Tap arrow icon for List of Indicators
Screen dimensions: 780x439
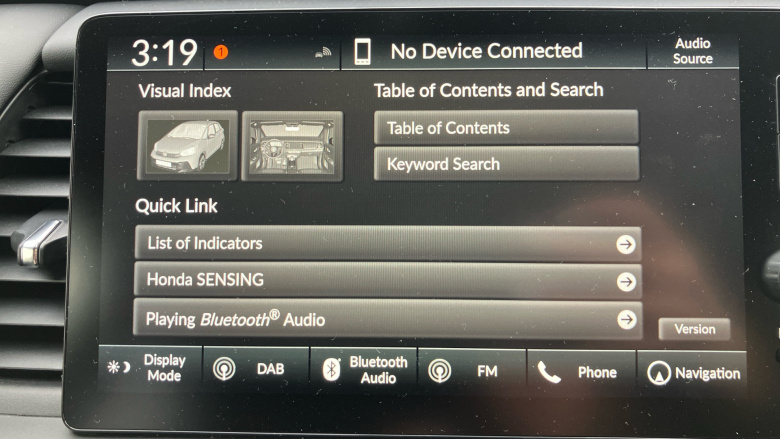pyautogui.click(x=626, y=244)
